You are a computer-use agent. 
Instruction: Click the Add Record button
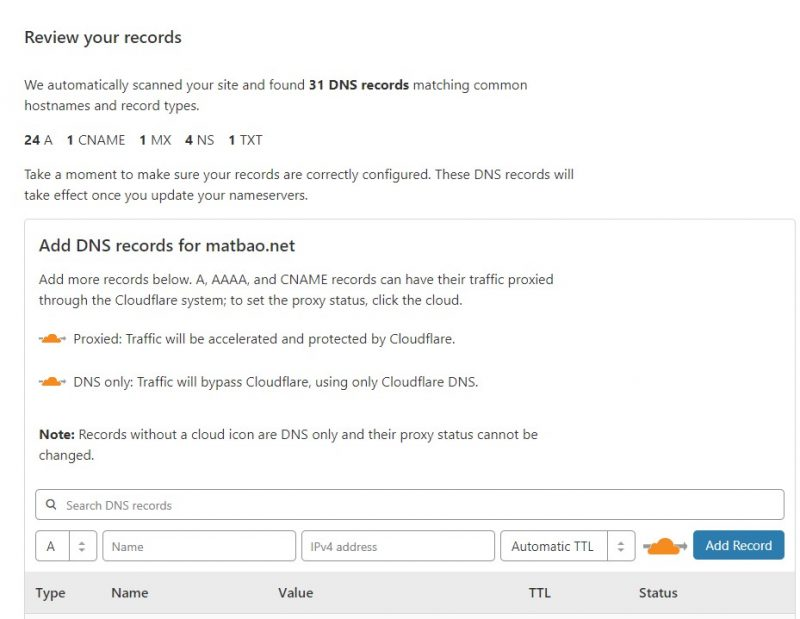738,546
